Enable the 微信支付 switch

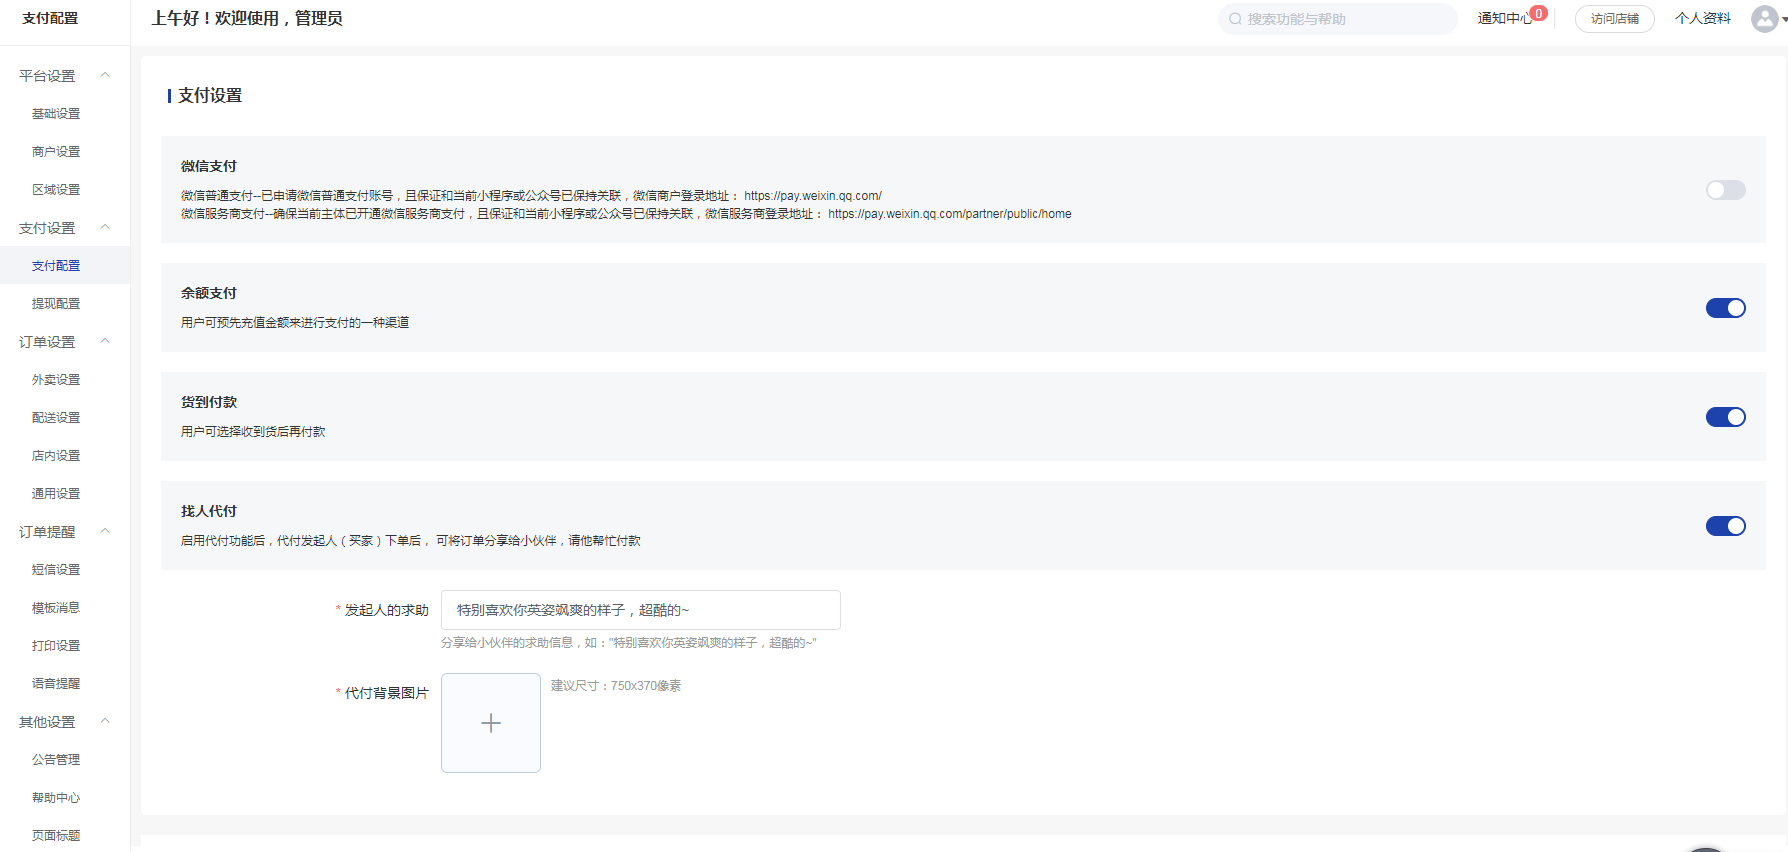[1726, 190]
